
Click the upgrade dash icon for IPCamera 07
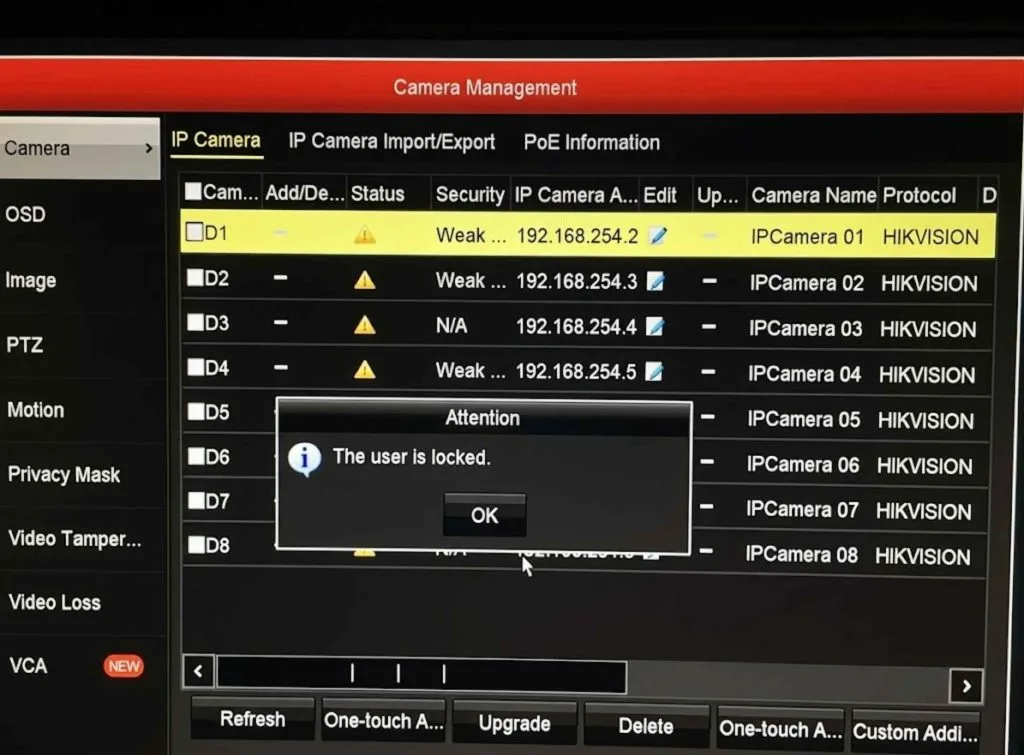(x=707, y=507)
